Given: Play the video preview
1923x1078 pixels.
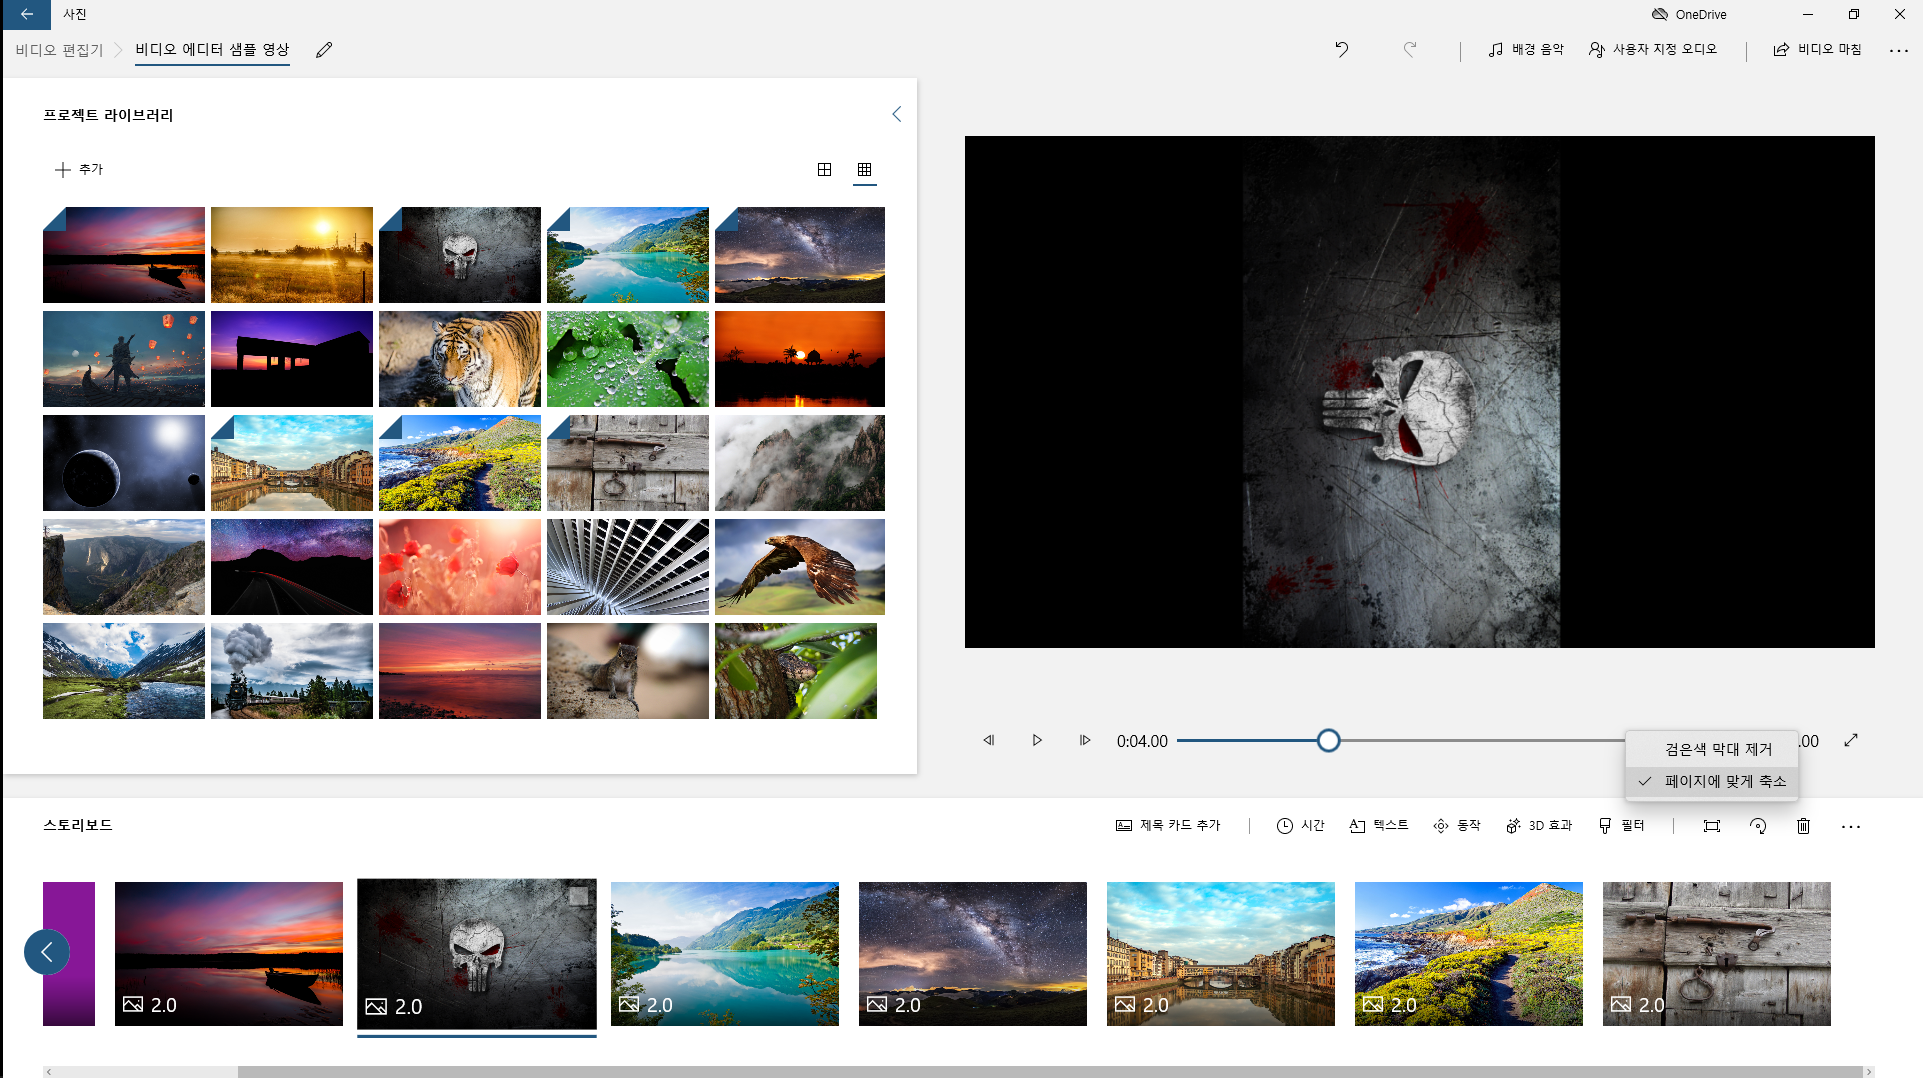Looking at the screenshot, I should (x=1037, y=740).
